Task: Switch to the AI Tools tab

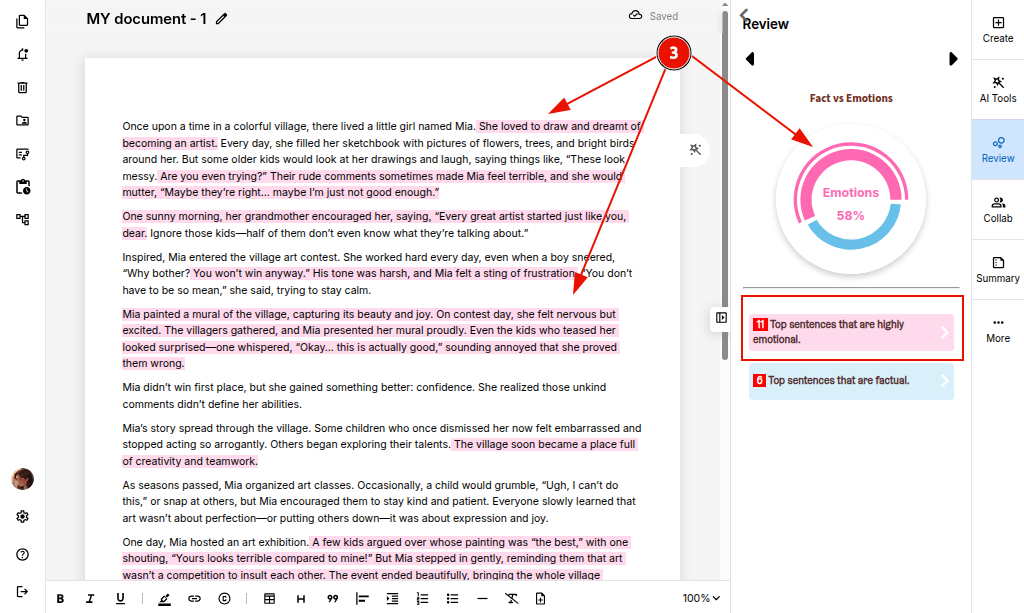Action: [x=997, y=89]
